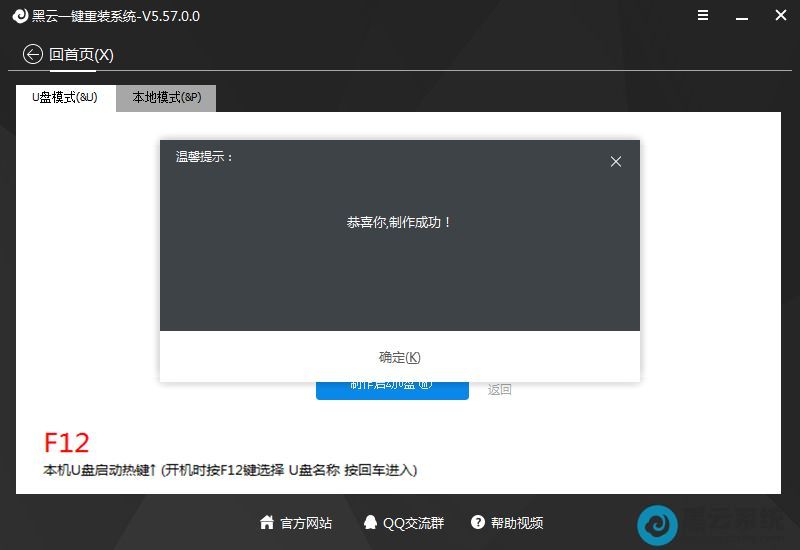Viewport: 800px width, 550px height.
Task: Click the 黑云 app logo in title bar
Action: (x=19, y=16)
